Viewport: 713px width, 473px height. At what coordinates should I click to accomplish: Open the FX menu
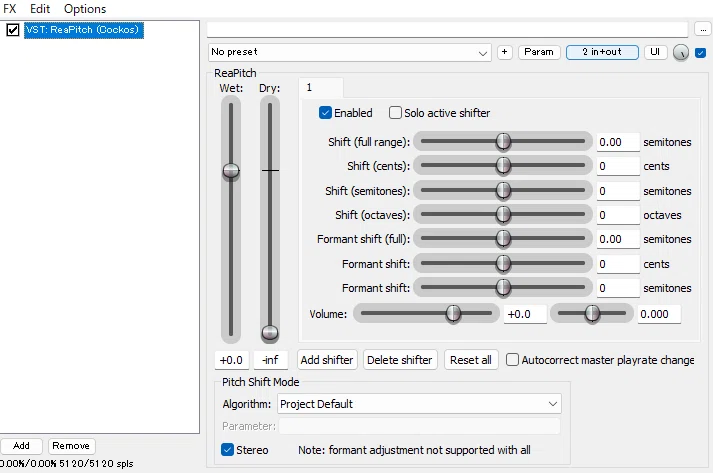coord(10,9)
